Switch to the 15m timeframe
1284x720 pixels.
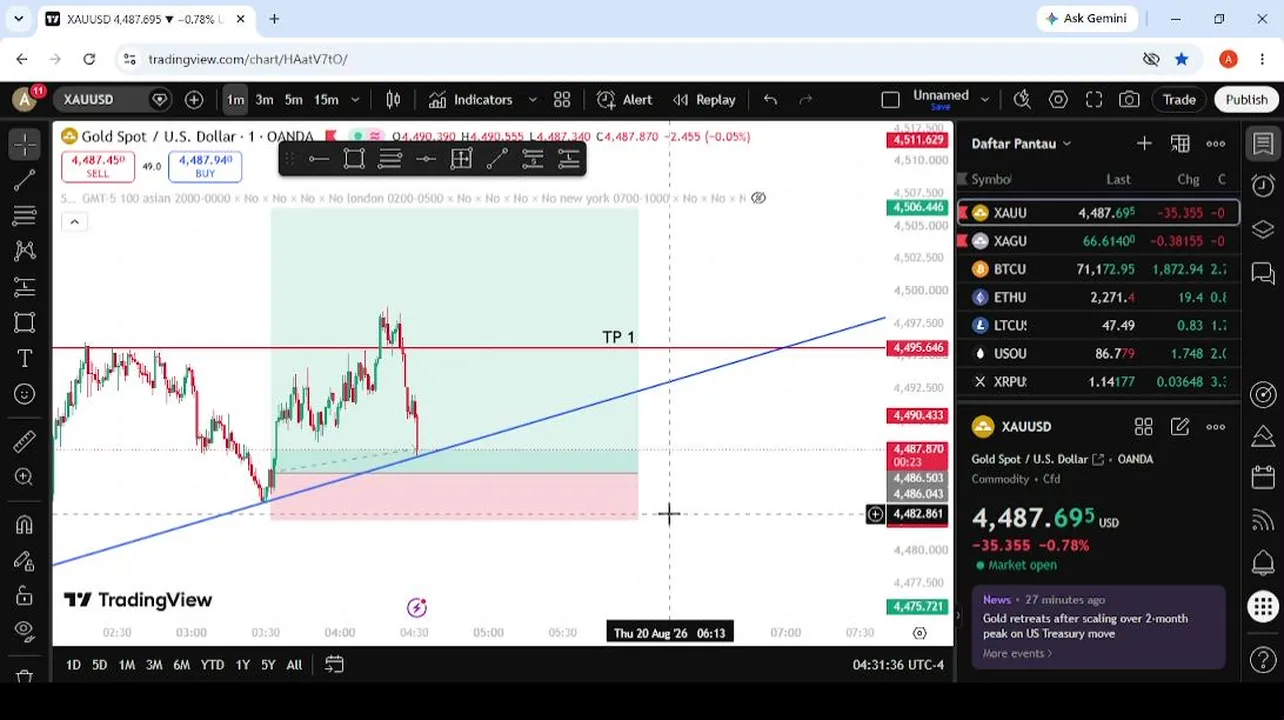coord(326,99)
